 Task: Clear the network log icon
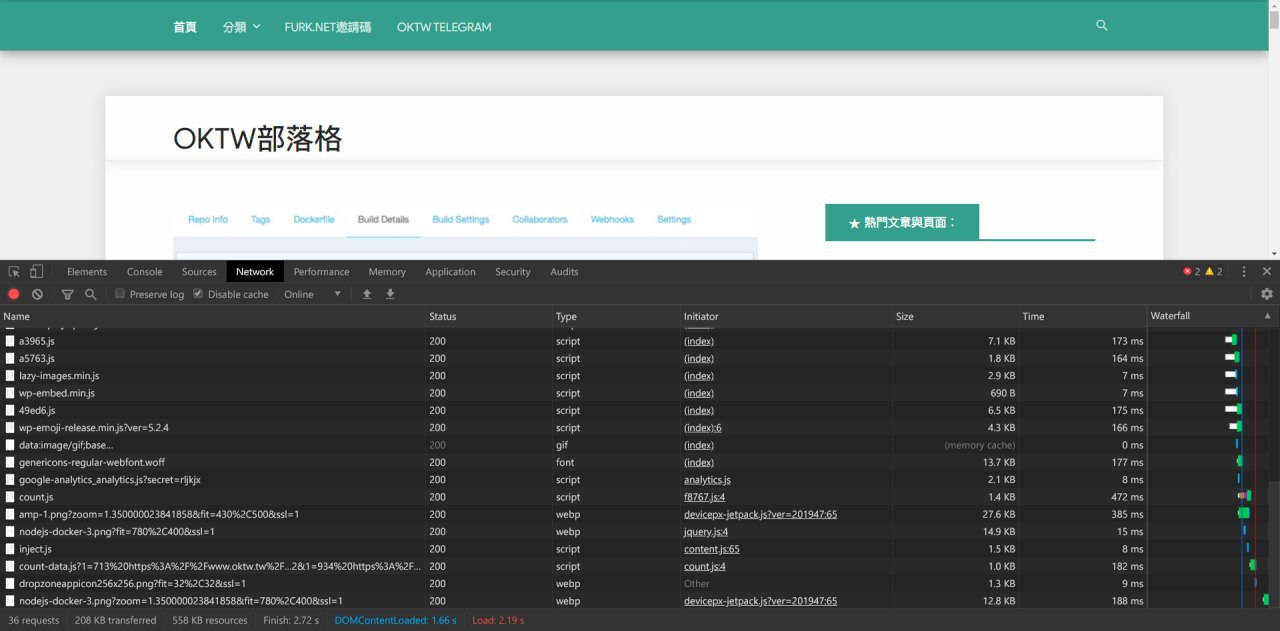pyautogui.click(x=37, y=294)
